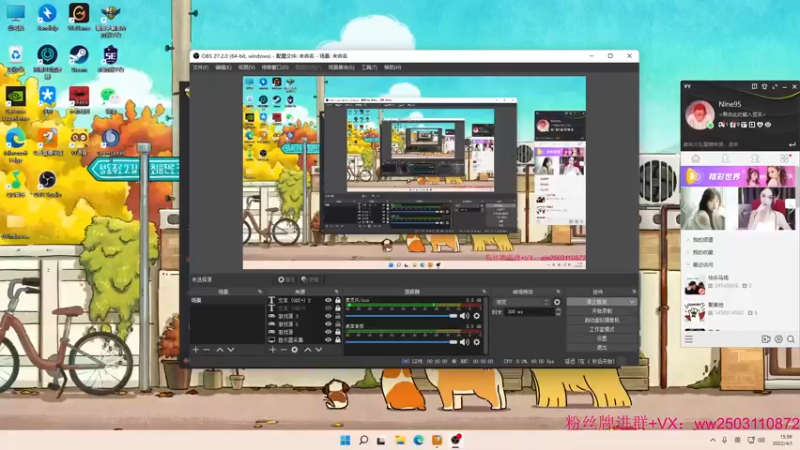Image resolution: width=800 pixels, height=450 pixels.
Task: Open 属性 button above Scenes panel
Action: (286, 280)
